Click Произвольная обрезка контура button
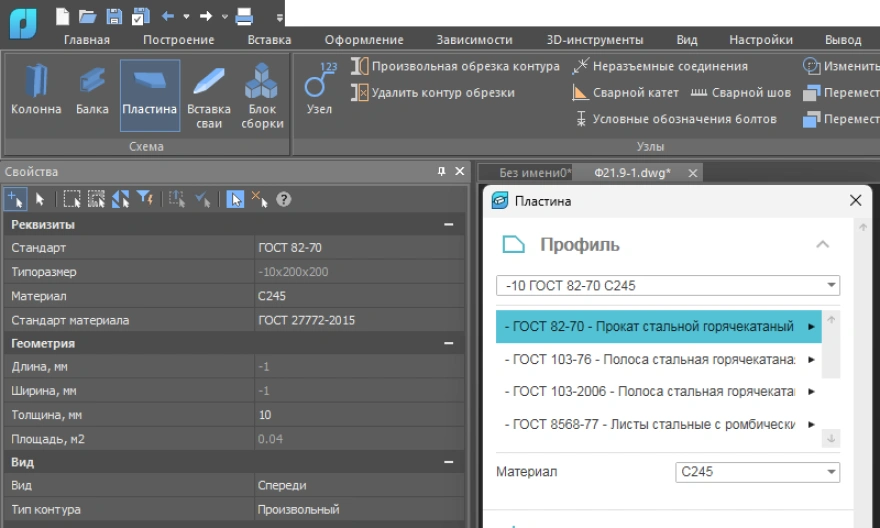Image resolution: width=880 pixels, height=528 pixels. point(455,67)
